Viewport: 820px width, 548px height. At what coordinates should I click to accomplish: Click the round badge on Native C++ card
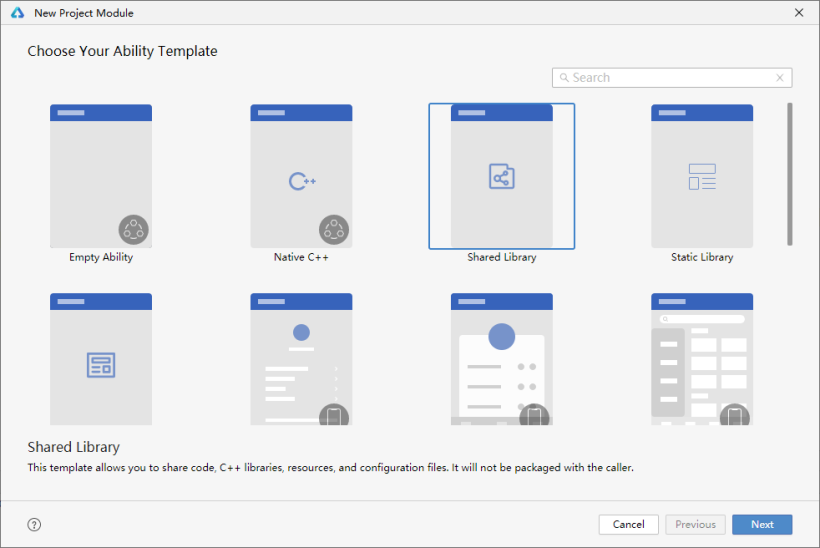334,230
